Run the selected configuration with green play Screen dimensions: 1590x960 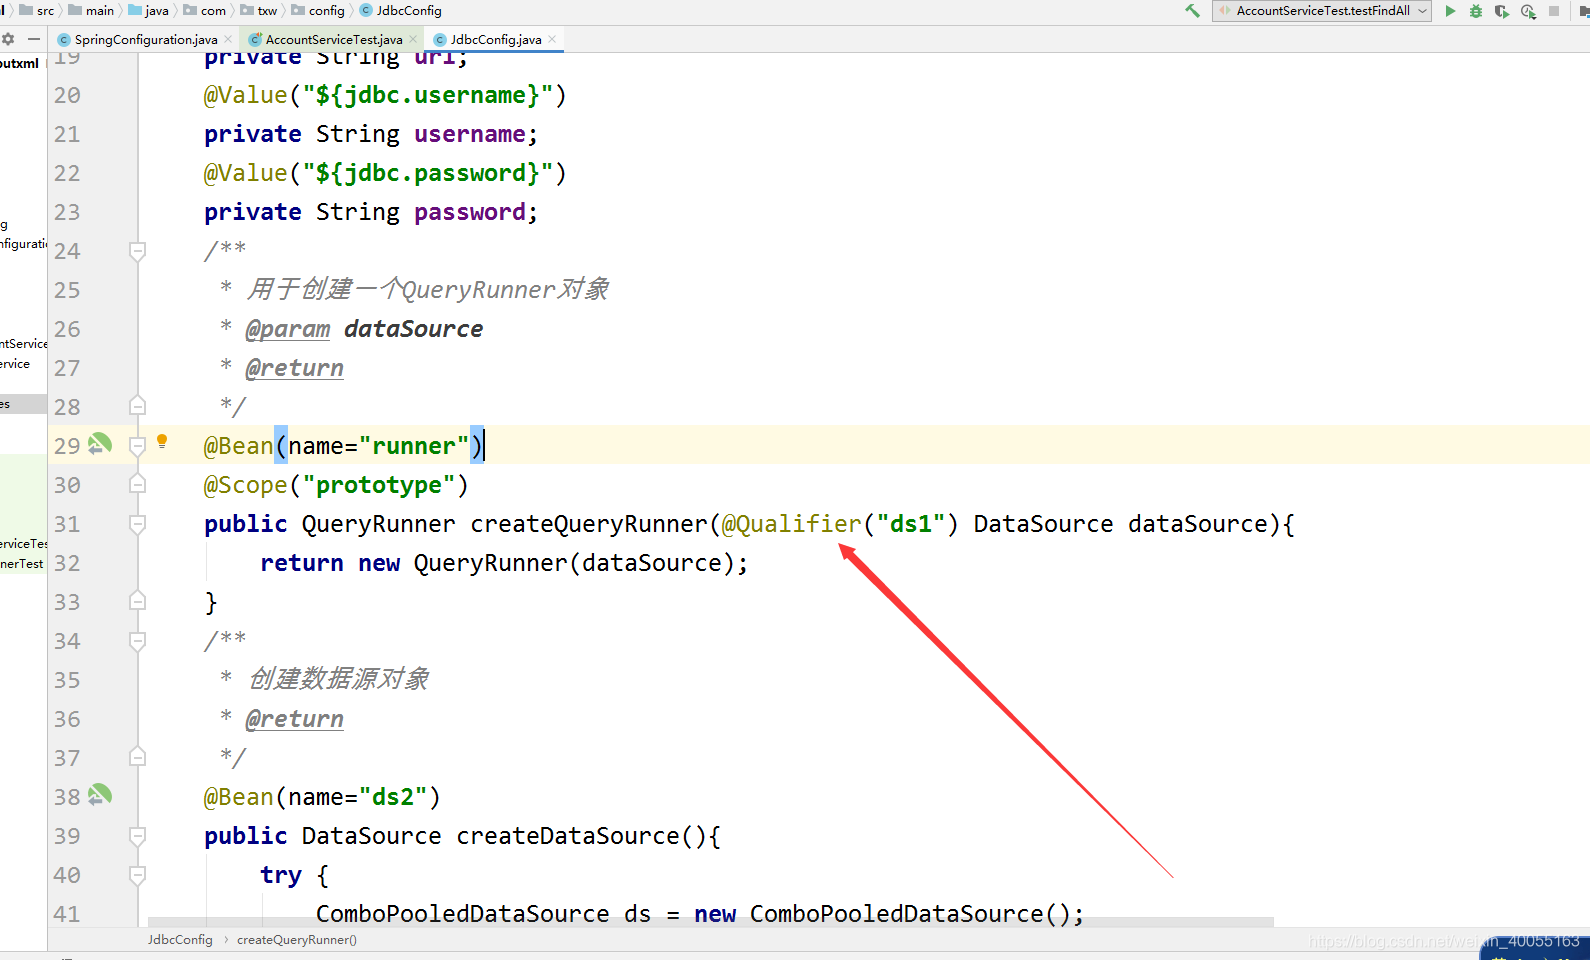[x=1450, y=11]
